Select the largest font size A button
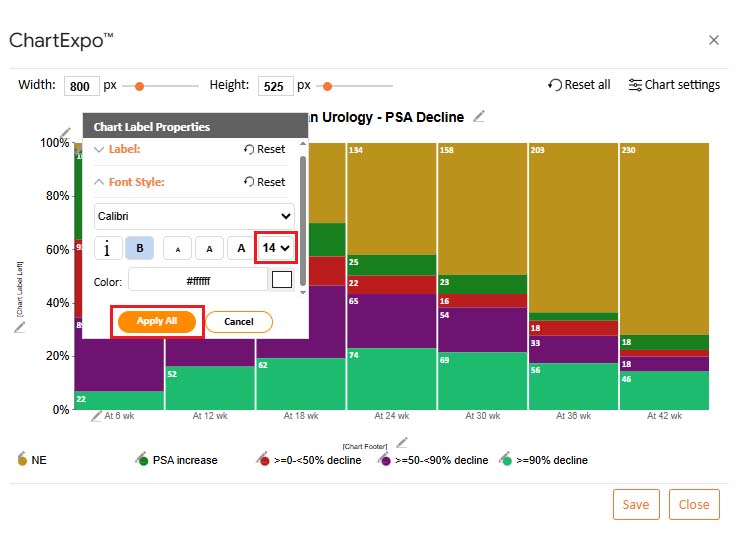Image resolution: width=735 pixels, height=547 pixels. 240,248
